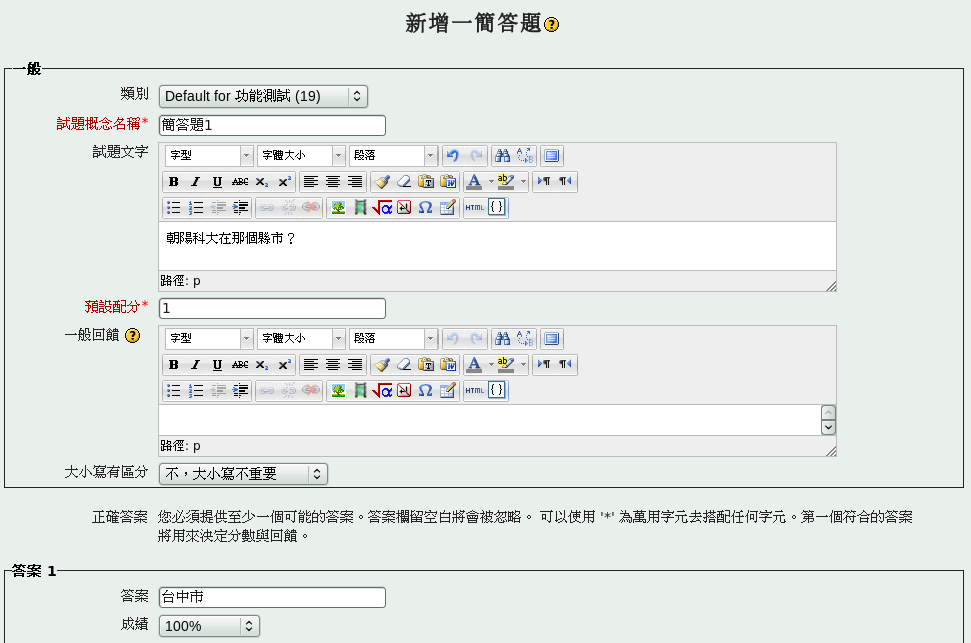Click the HTML source button in 試題文字 editor
The width and height of the screenshot is (971, 643).
pos(475,208)
